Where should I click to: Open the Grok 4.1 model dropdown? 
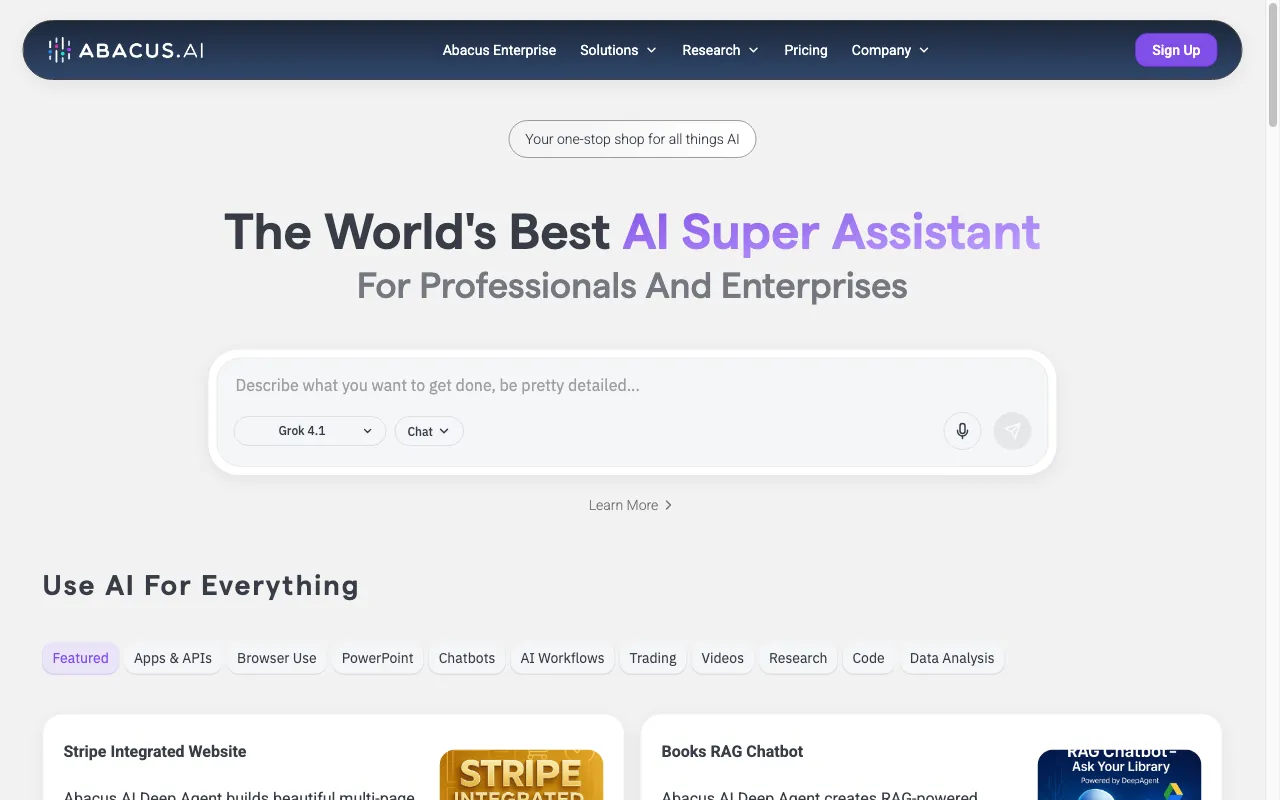[x=310, y=431]
